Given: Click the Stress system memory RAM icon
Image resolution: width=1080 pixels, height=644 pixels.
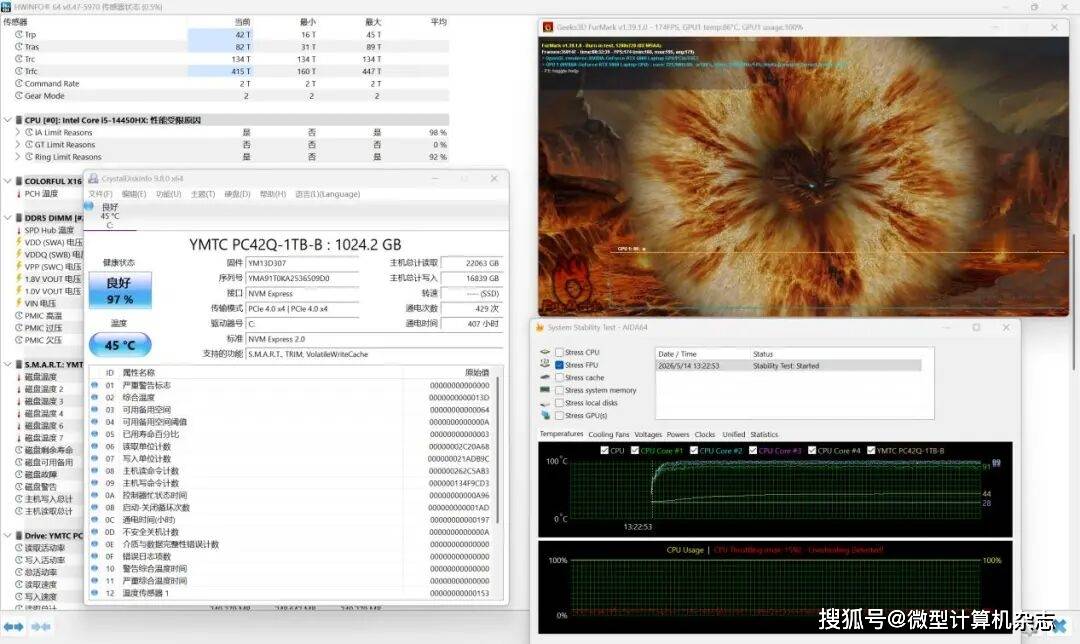Looking at the screenshot, I should [545, 390].
